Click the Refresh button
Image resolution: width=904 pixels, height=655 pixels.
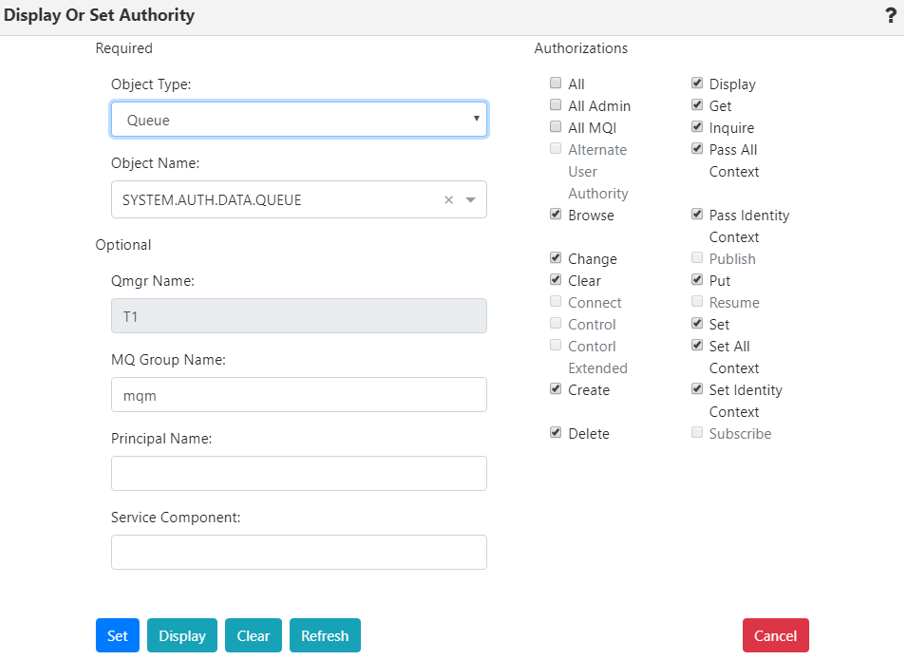pos(325,635)
